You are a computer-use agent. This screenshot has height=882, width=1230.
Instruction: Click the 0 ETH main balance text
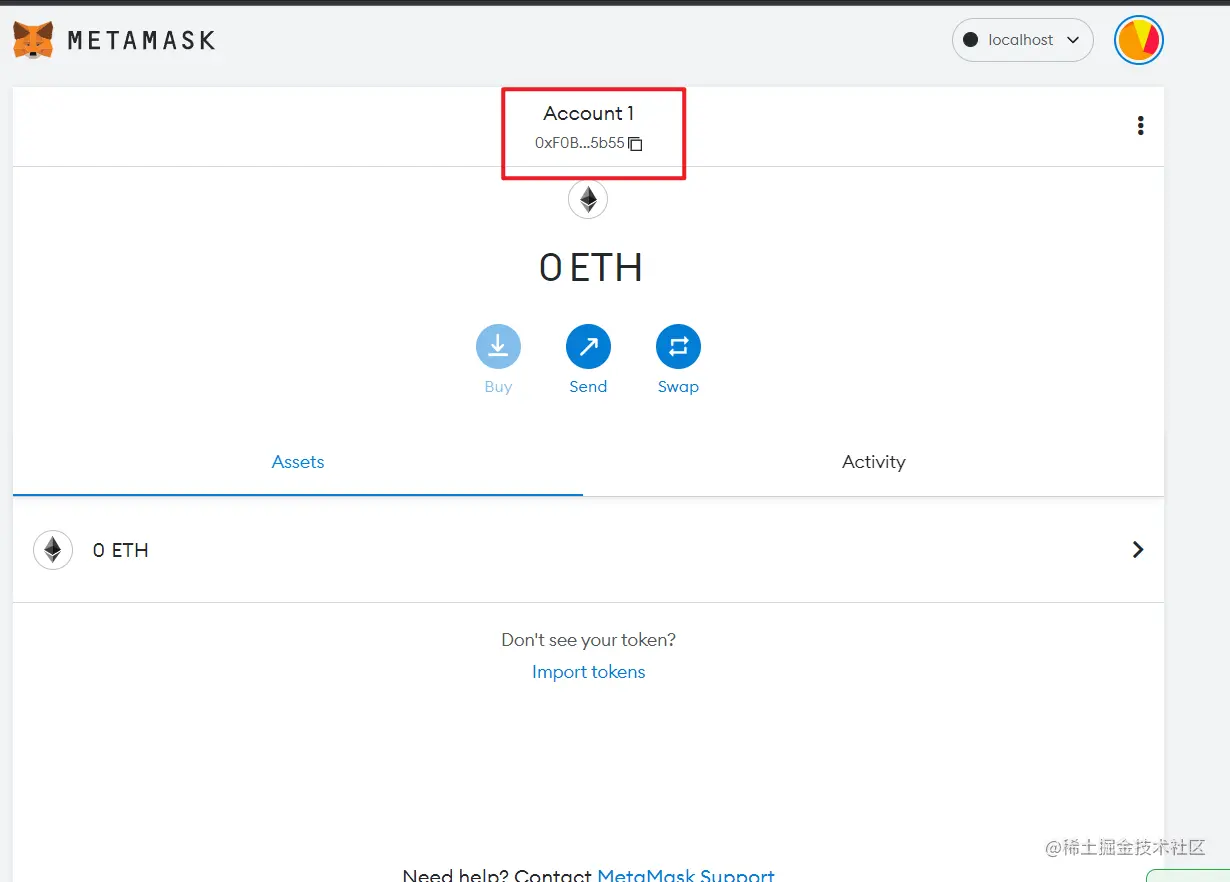590,268
